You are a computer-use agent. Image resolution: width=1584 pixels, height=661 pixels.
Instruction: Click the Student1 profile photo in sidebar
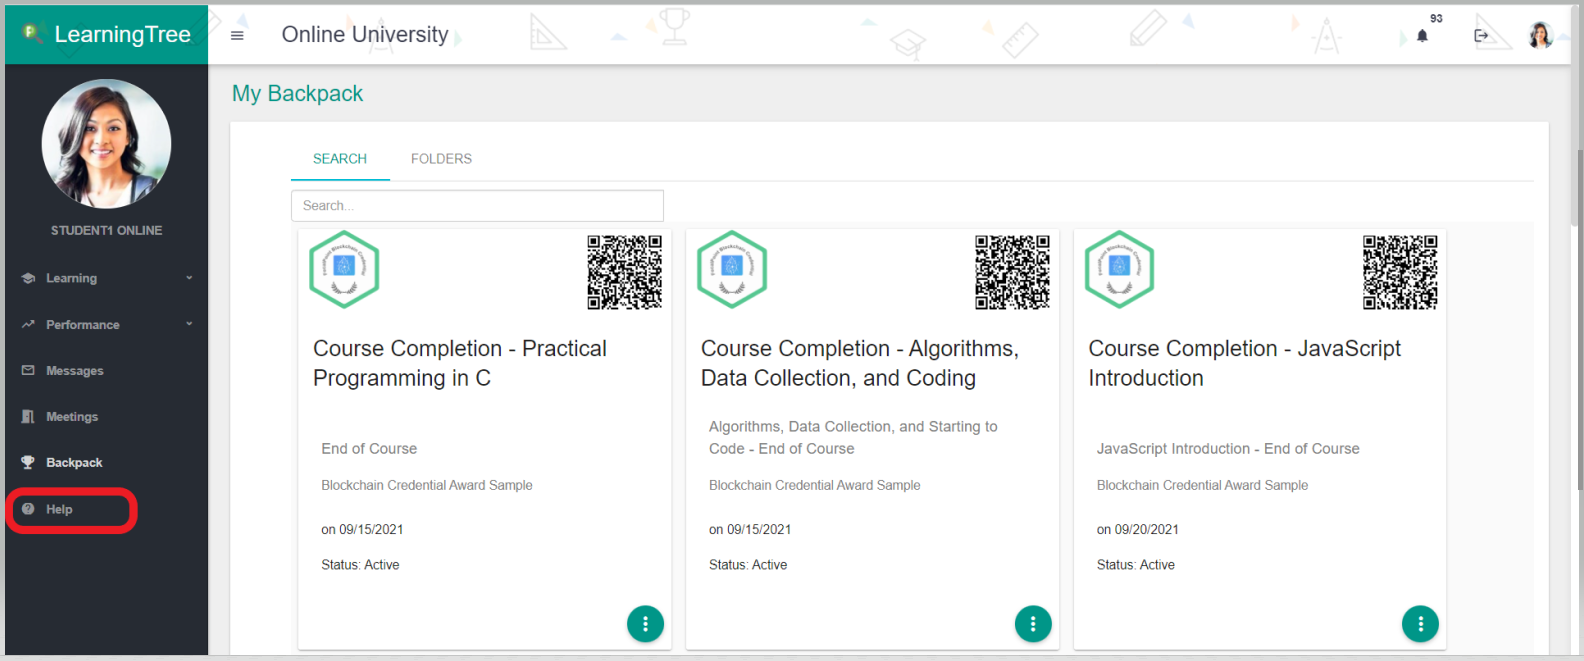[106, 144]
